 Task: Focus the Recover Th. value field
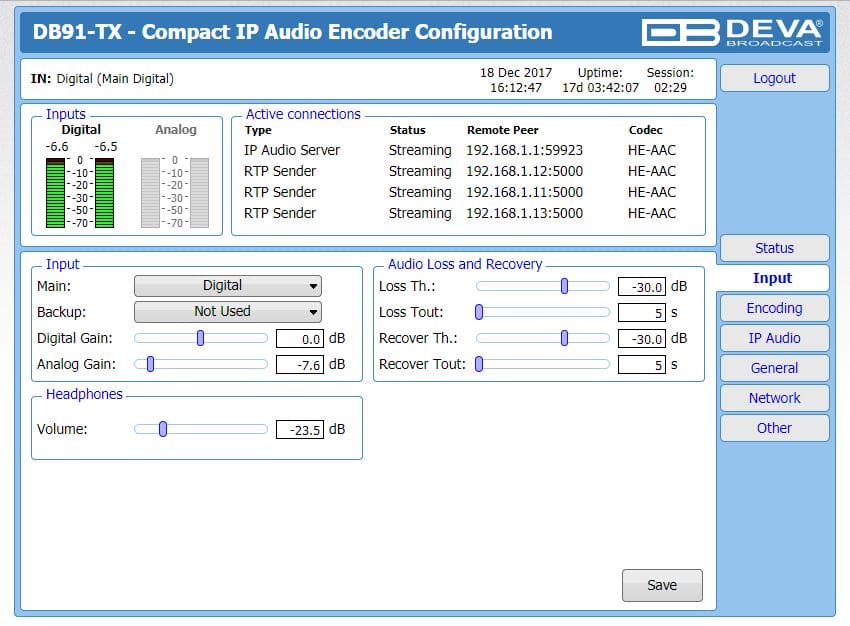point(642,339)
